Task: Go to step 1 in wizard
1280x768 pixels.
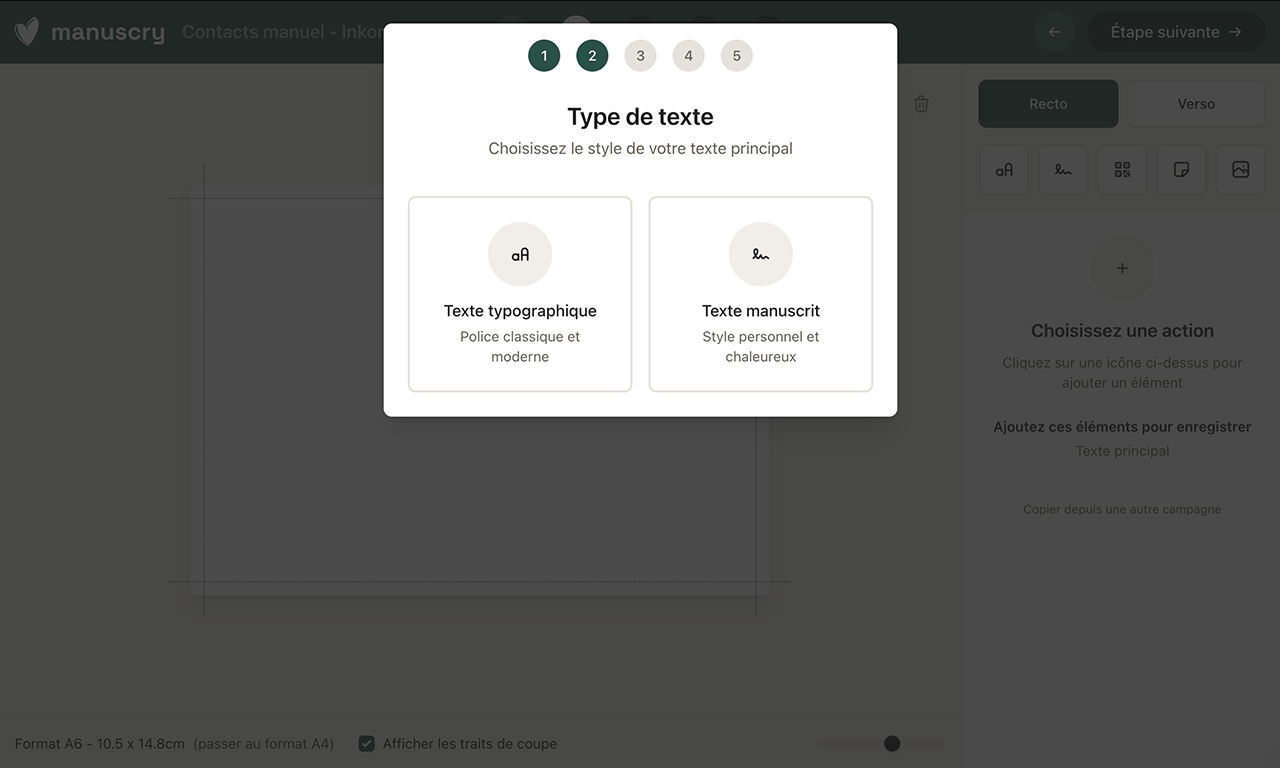Action: (544, 56)
